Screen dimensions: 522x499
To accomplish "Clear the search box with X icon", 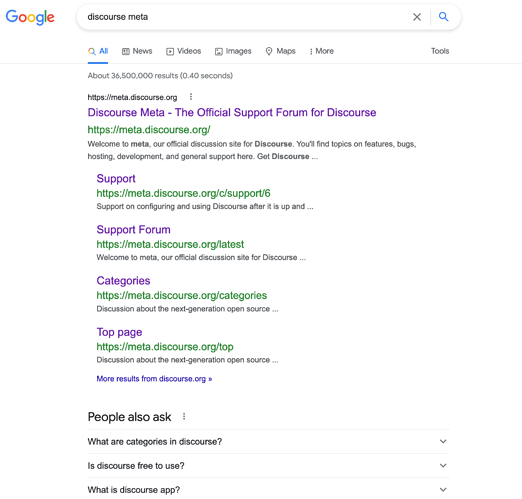I will 417,17.
